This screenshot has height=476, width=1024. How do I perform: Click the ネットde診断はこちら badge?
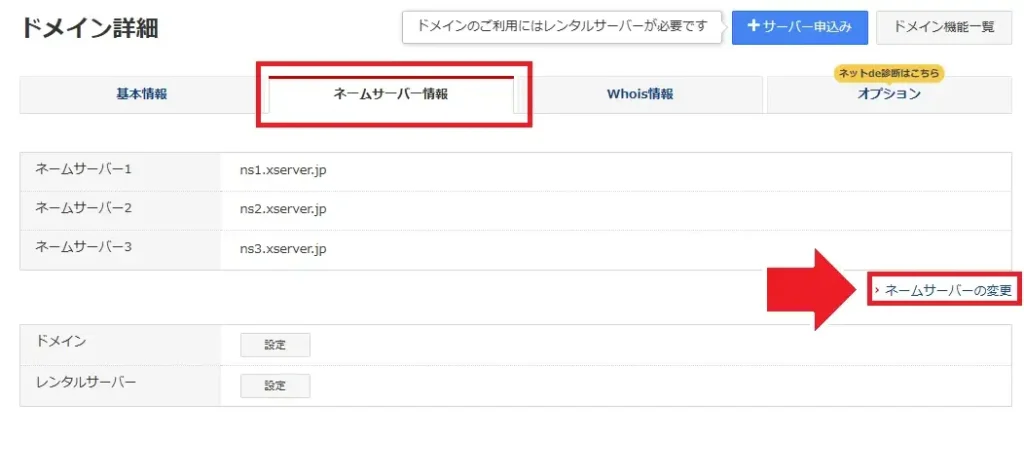pos(889,74)
